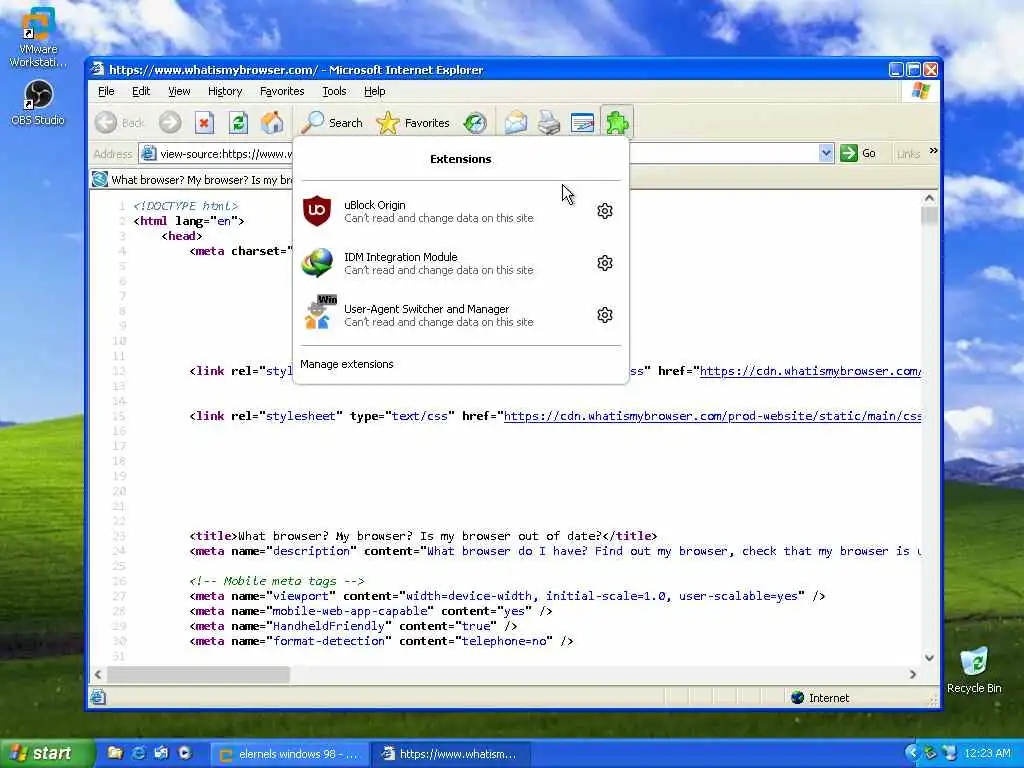Click the horizontal scrollbar thumb
The width and height of the screenshot is (1024, 768).
199,675
